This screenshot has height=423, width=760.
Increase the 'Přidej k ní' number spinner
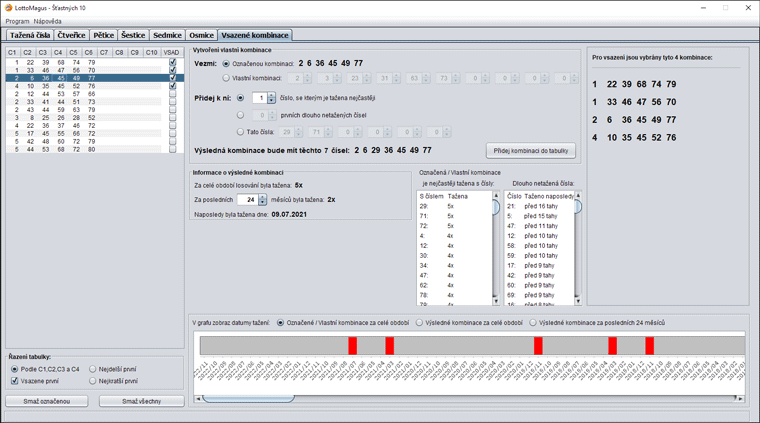pos(271,95)
